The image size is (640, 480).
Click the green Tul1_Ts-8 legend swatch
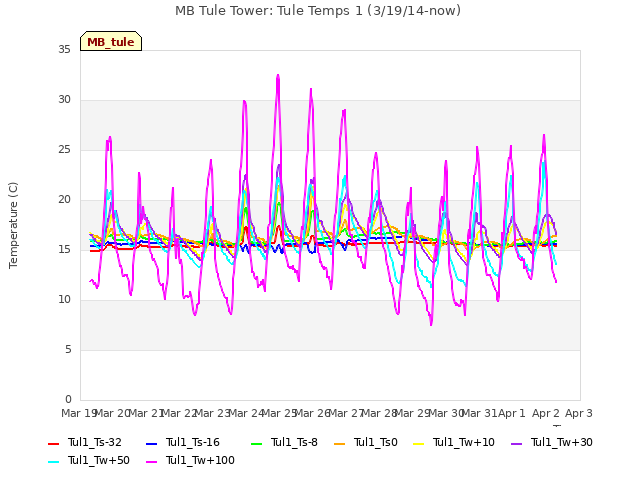pyautogui.click(x=256, y=444)
